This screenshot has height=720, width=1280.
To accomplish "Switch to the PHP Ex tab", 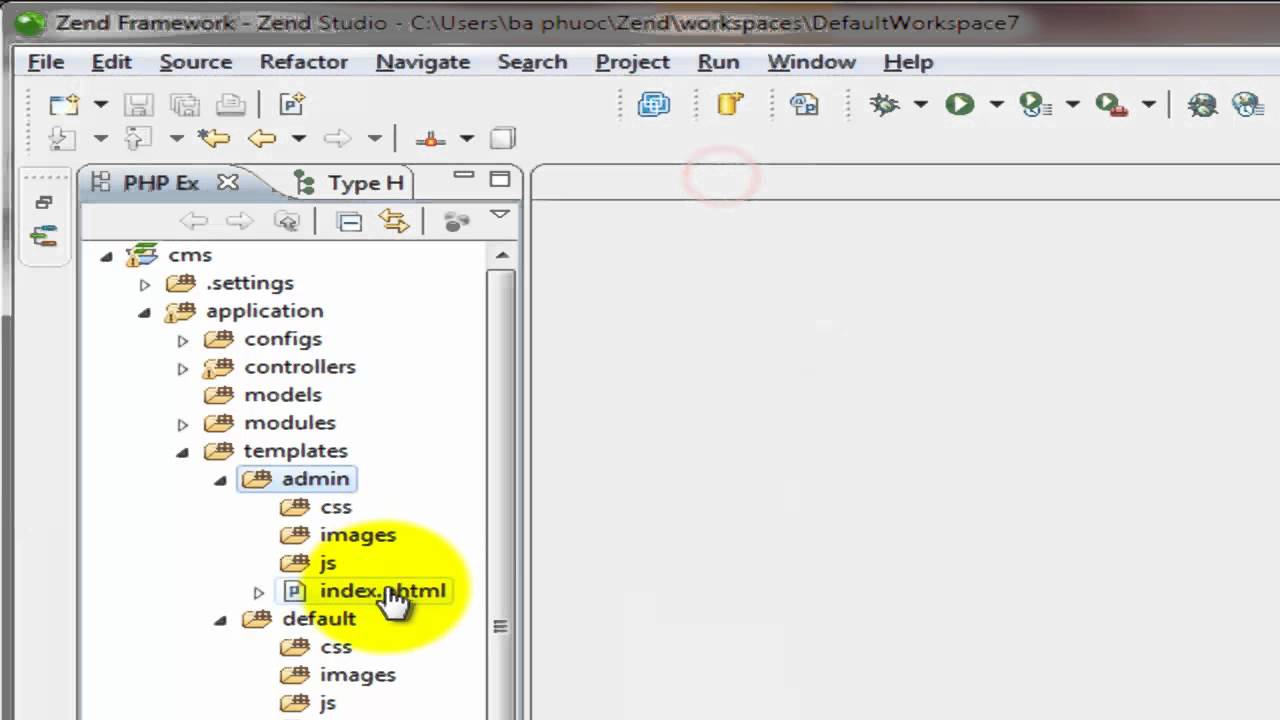I will pyautogui.click(x=160, y=183).
